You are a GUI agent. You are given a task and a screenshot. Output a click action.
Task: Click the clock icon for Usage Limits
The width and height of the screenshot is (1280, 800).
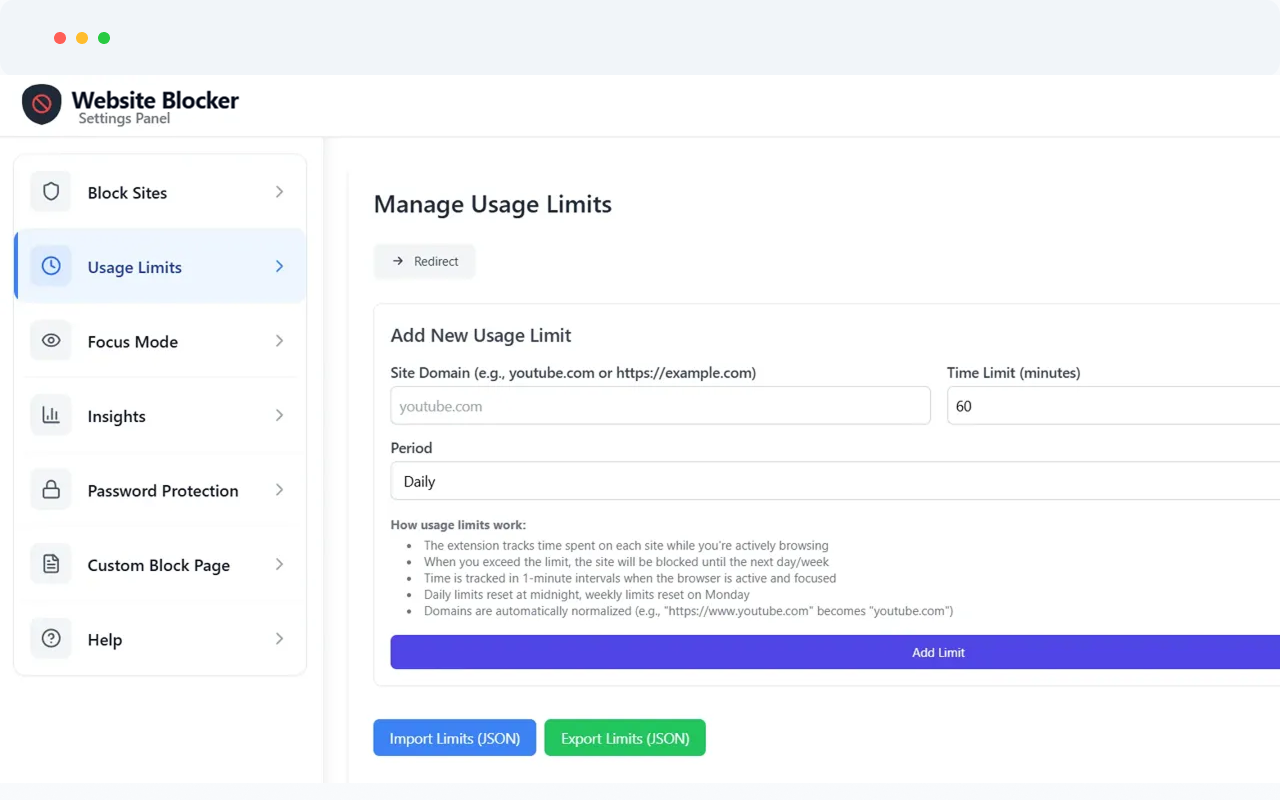[x=51, y=267]
